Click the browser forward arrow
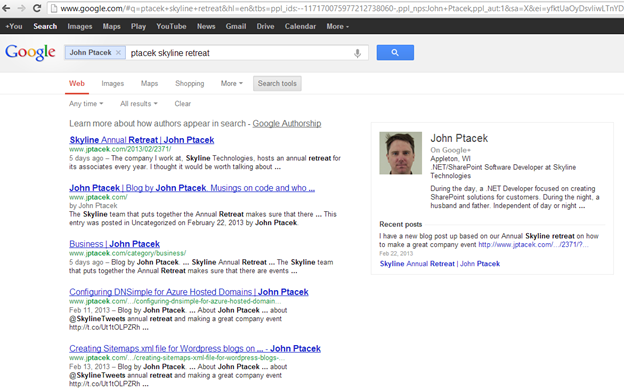Viewport: 624px width, 391px height. coord(21,8)
